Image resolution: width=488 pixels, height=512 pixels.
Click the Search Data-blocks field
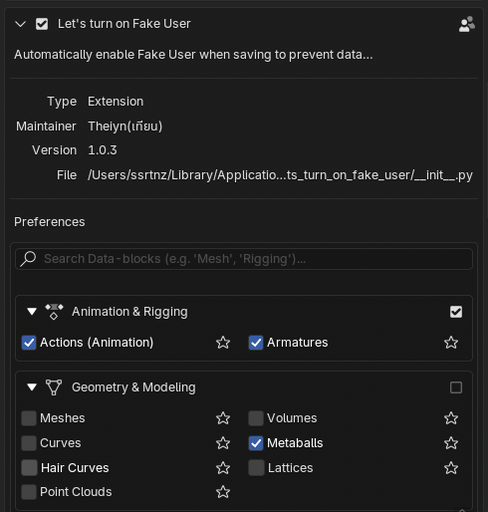click(x=244, y=259)
